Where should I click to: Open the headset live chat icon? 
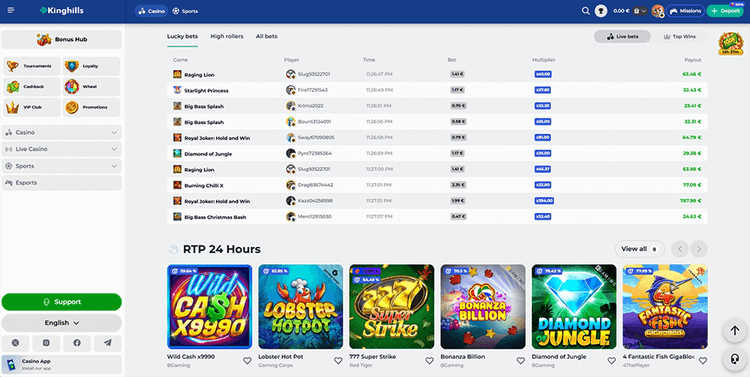click(735, 359)
